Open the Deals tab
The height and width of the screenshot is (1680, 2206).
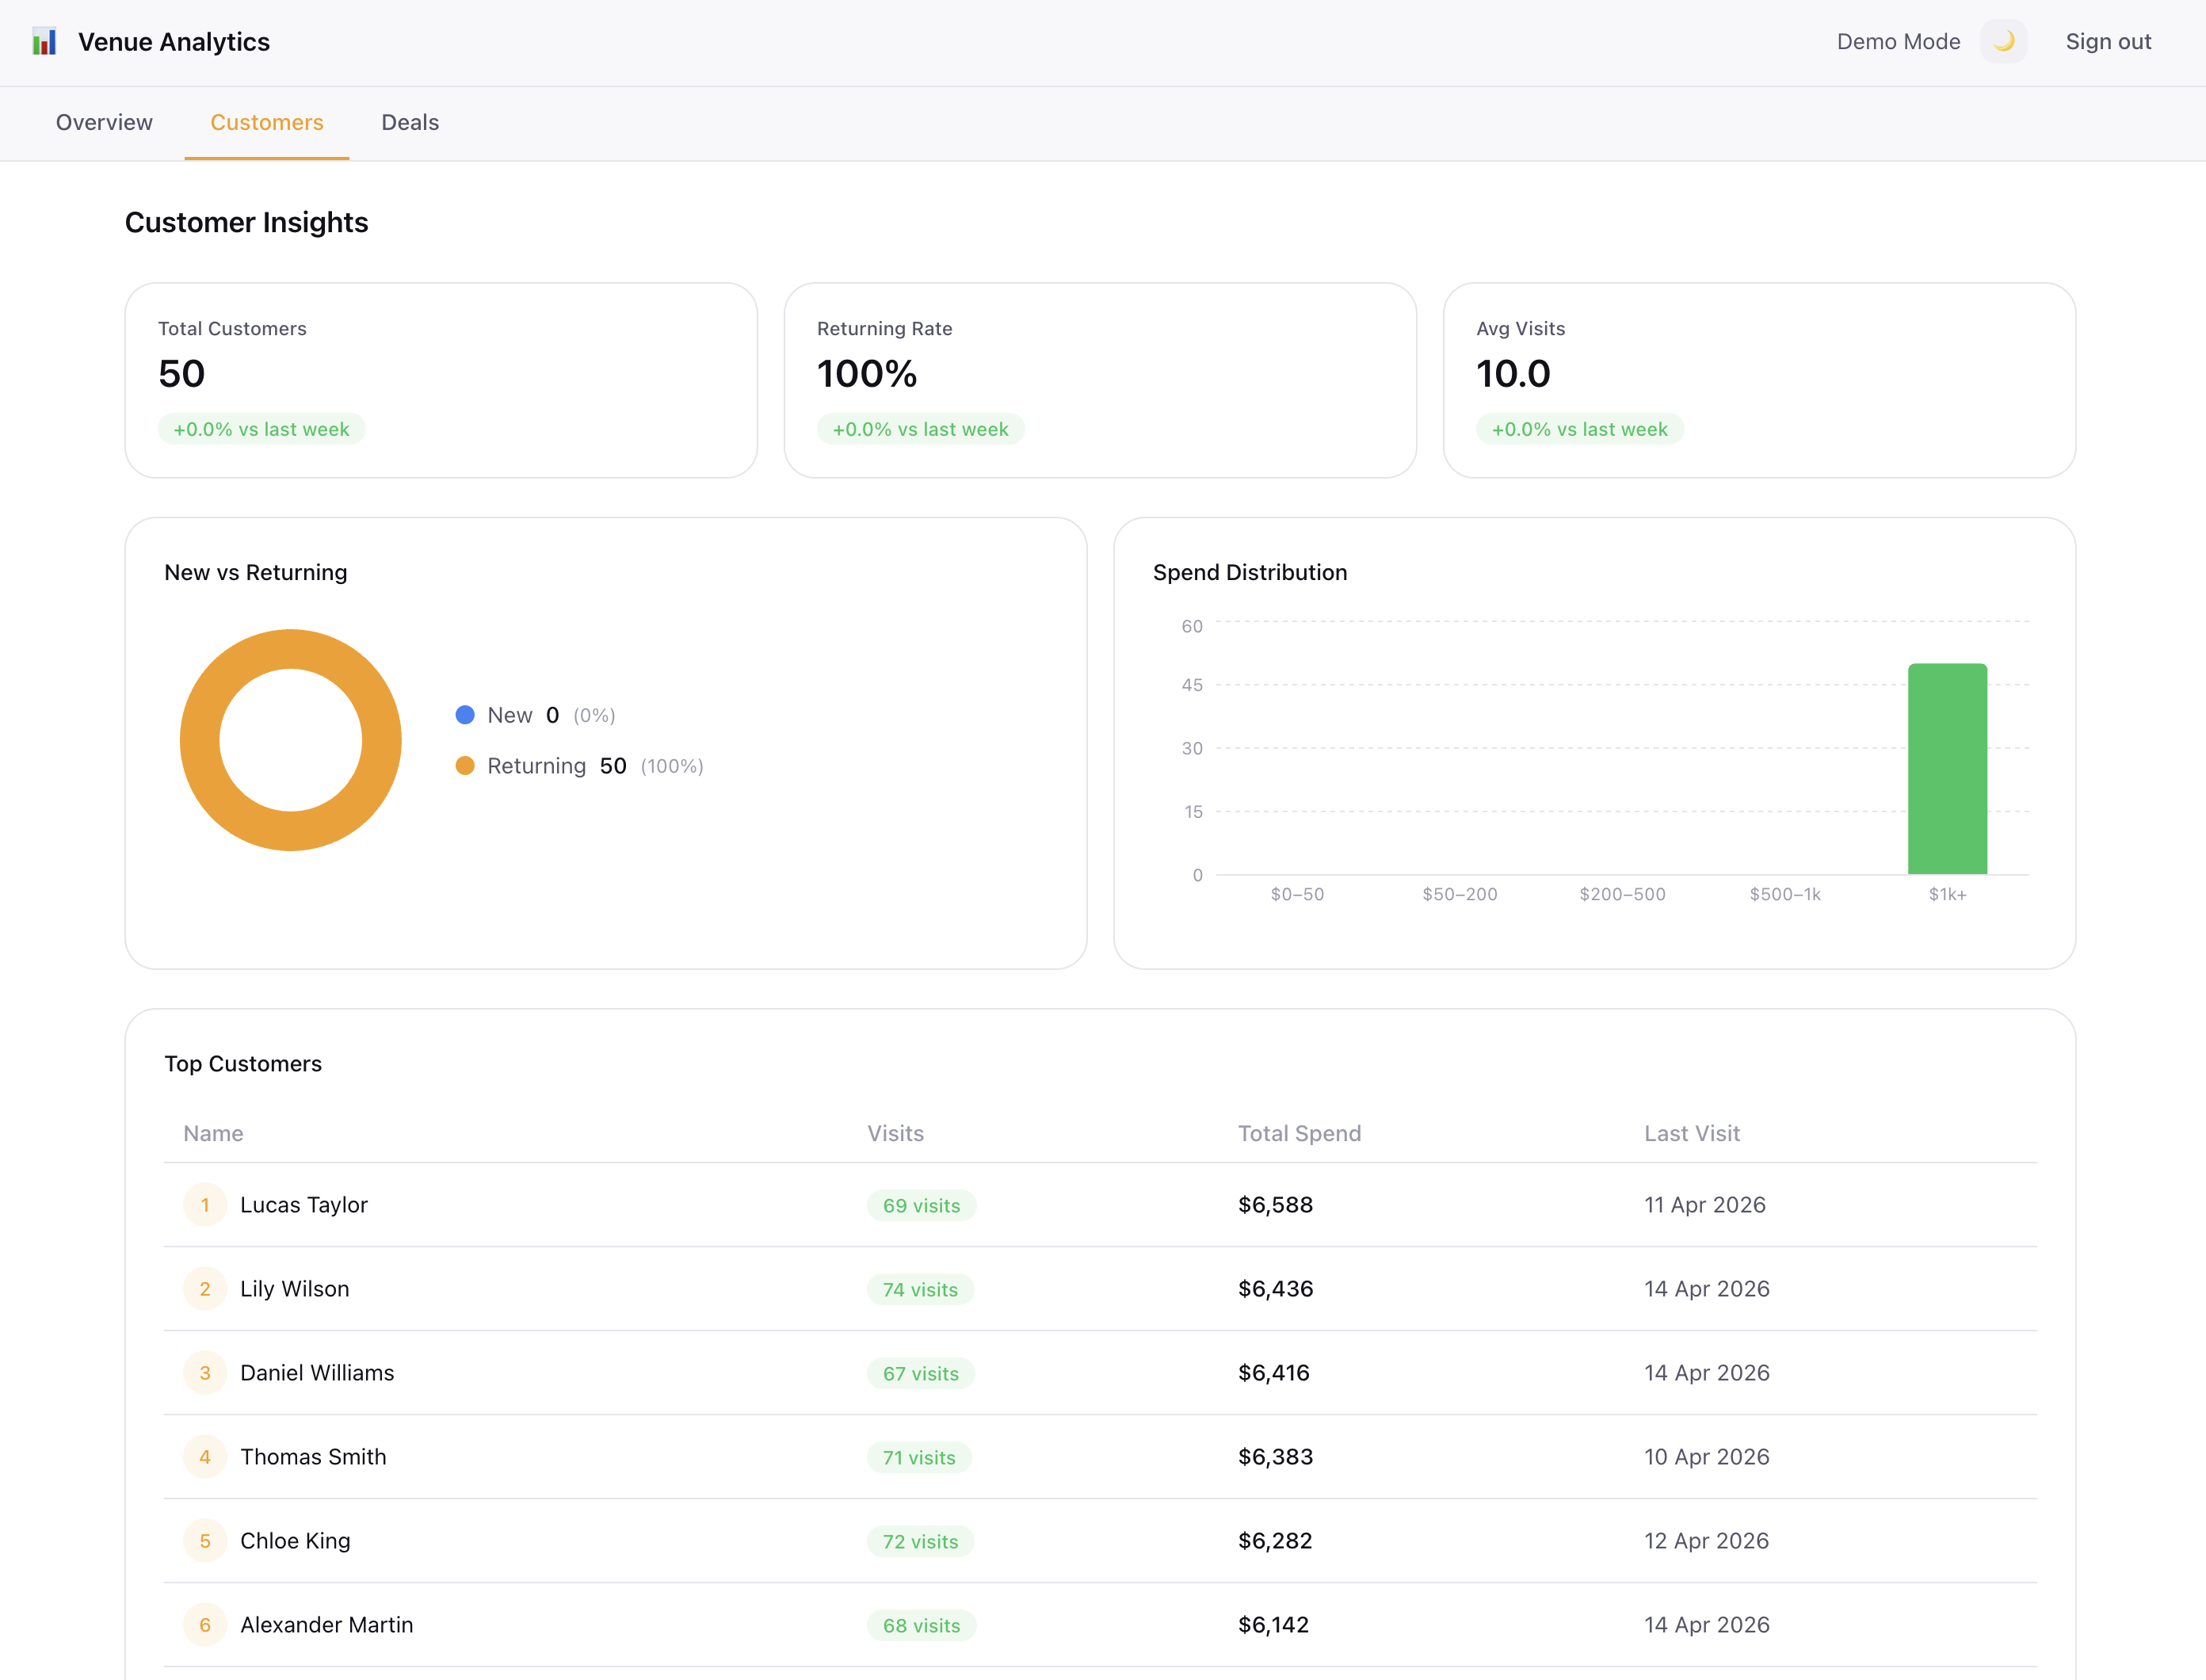(409, 122)
